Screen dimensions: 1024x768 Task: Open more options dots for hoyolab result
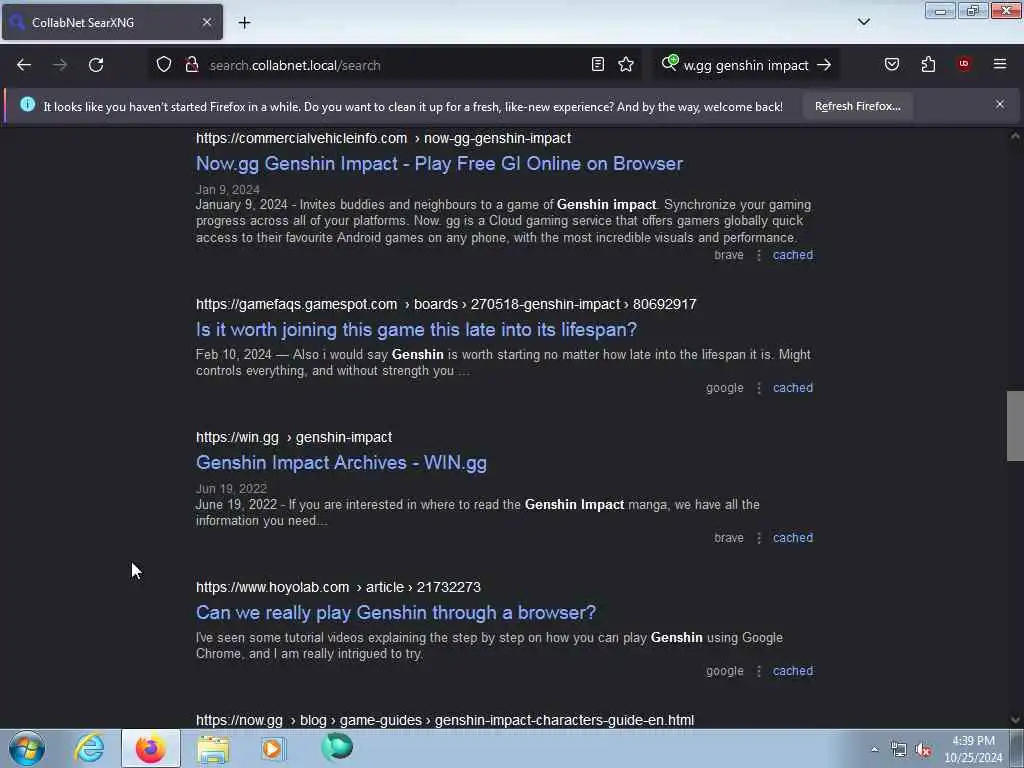pyautogui.click(x=758, y=671)
